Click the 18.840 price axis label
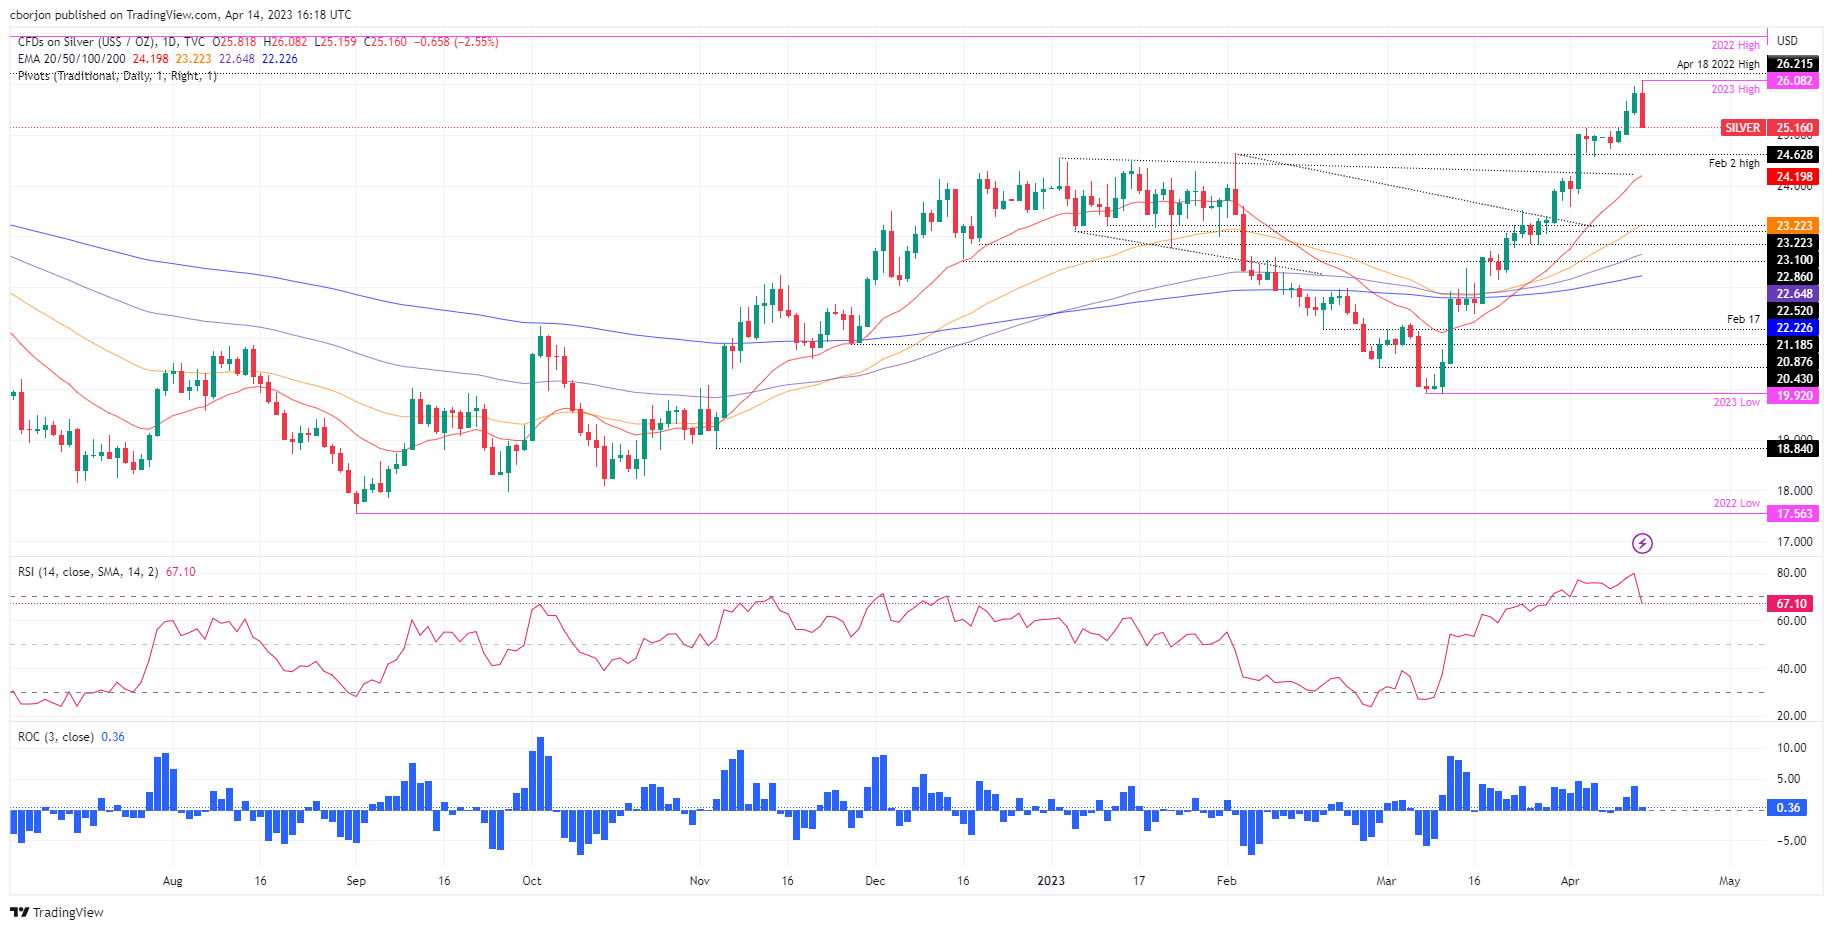1833x930 pixels. pyautogui.click(x=1794, y=449)
